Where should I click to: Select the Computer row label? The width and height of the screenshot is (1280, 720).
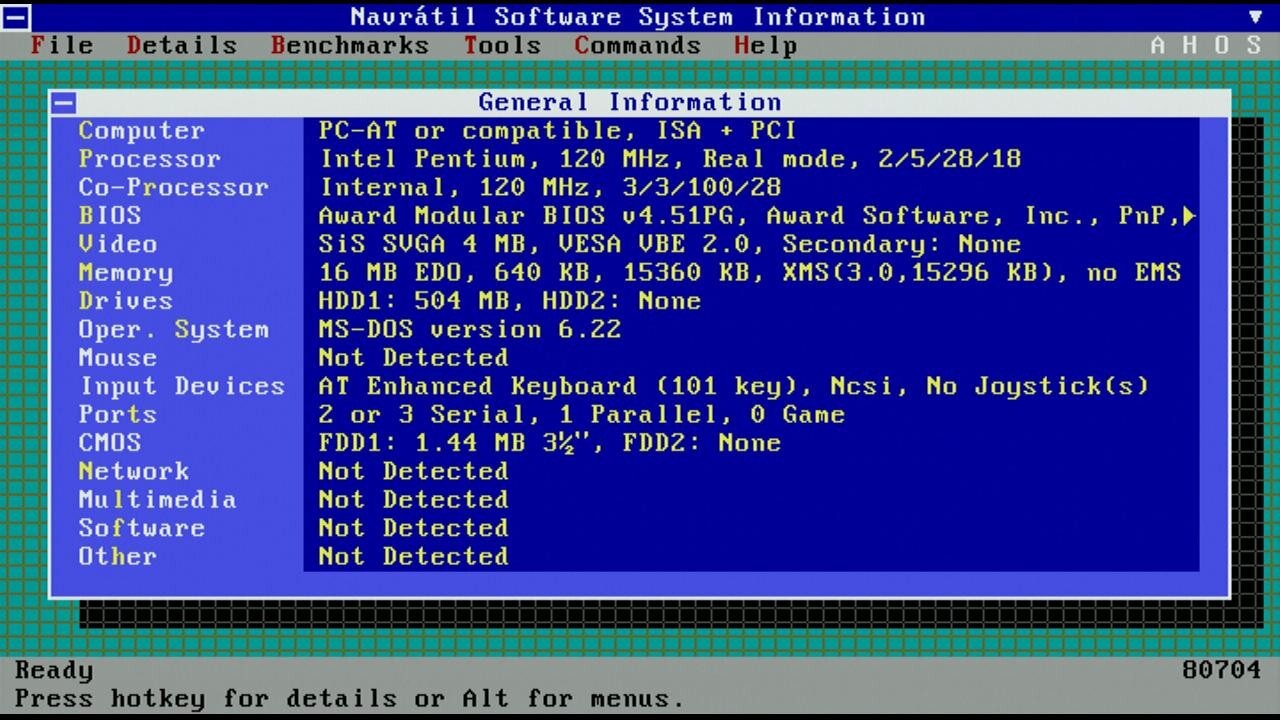[x=142, y=130]
